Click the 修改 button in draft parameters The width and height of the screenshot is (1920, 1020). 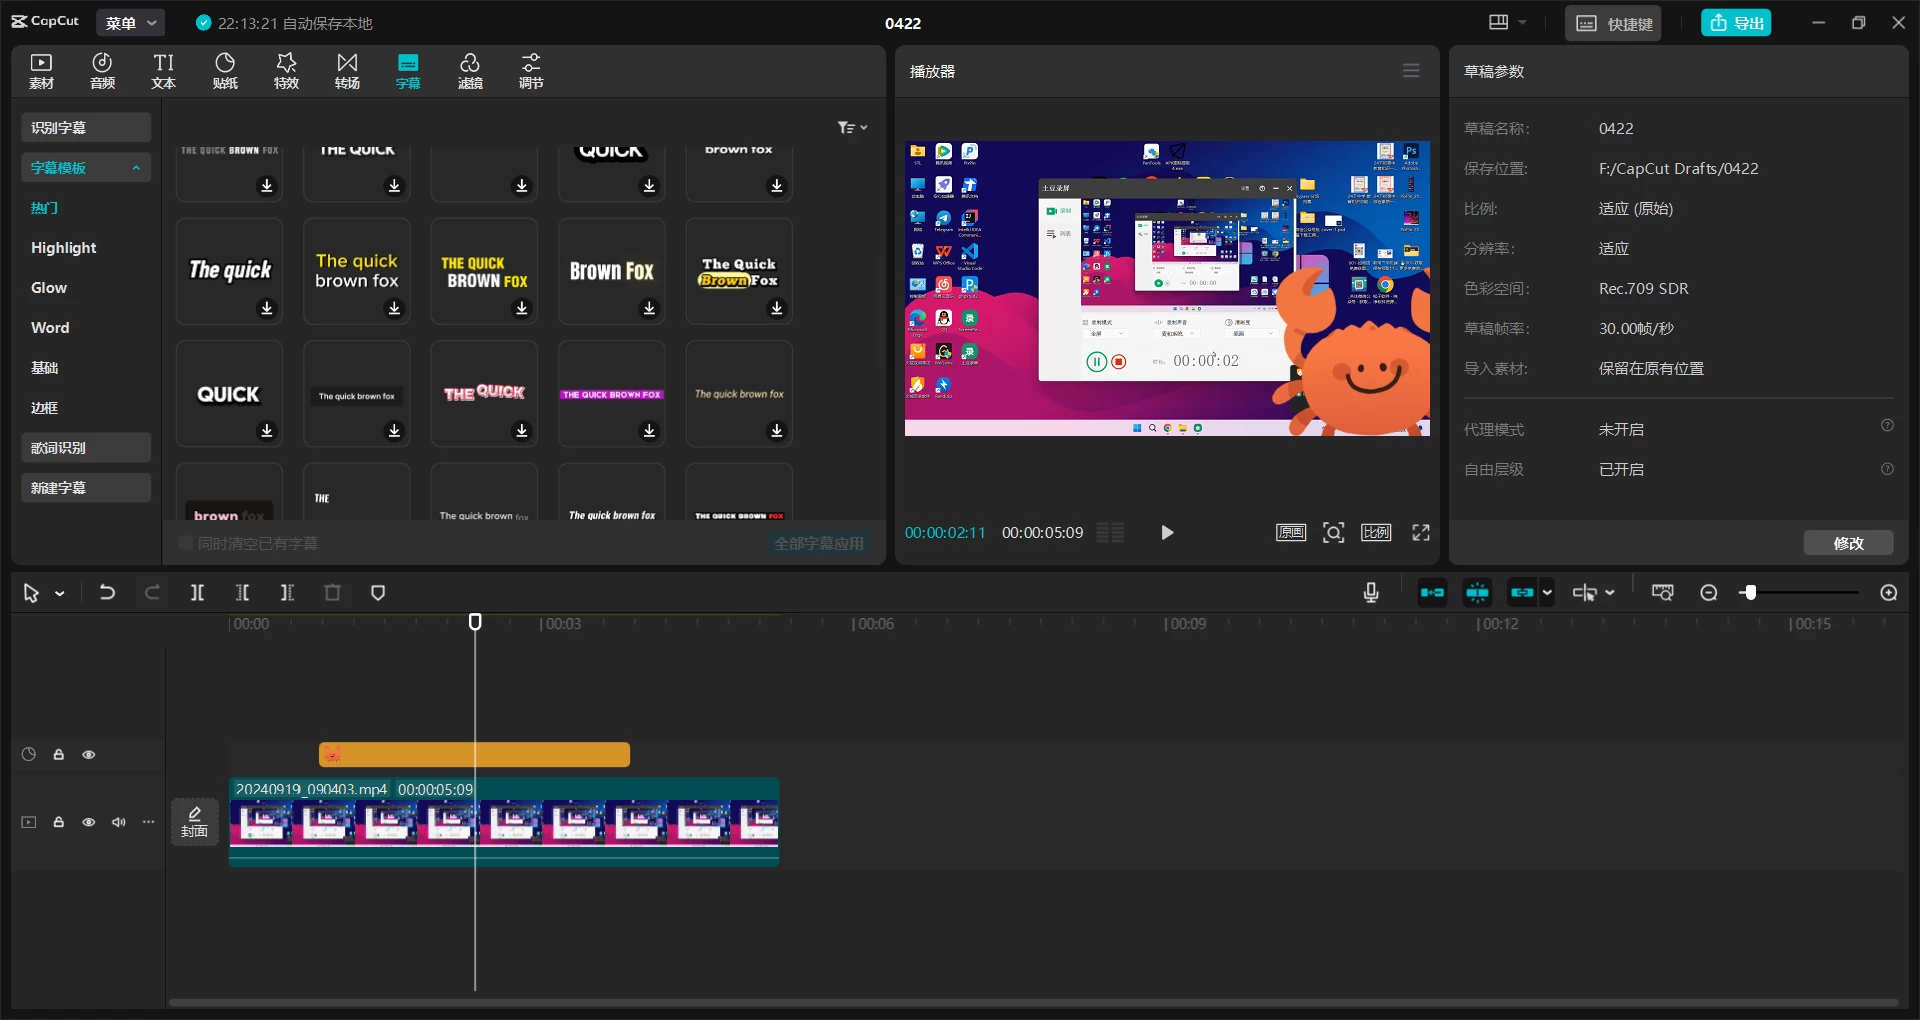(1848, 543)
